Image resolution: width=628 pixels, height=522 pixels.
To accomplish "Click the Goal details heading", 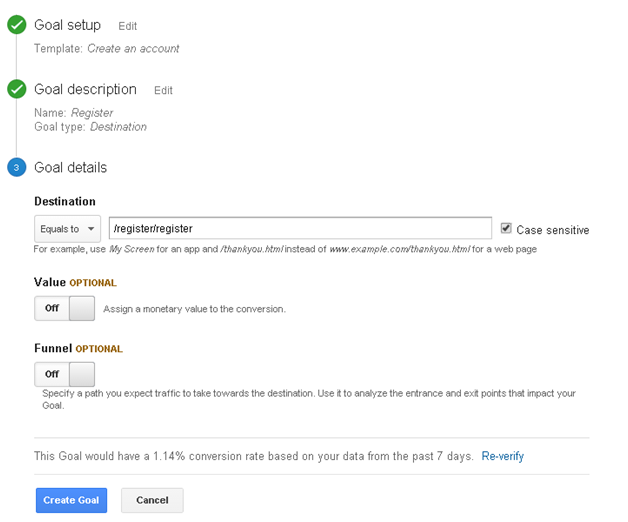I will [x=70, y=167].
